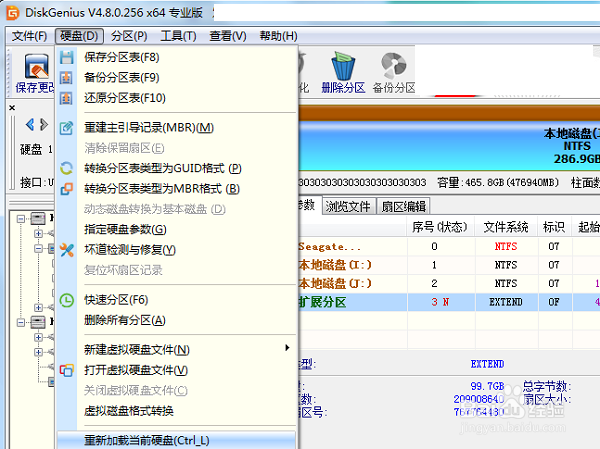Click the blue NTFS partition bar
The image size is (600, 449).
tap(449, 145)
